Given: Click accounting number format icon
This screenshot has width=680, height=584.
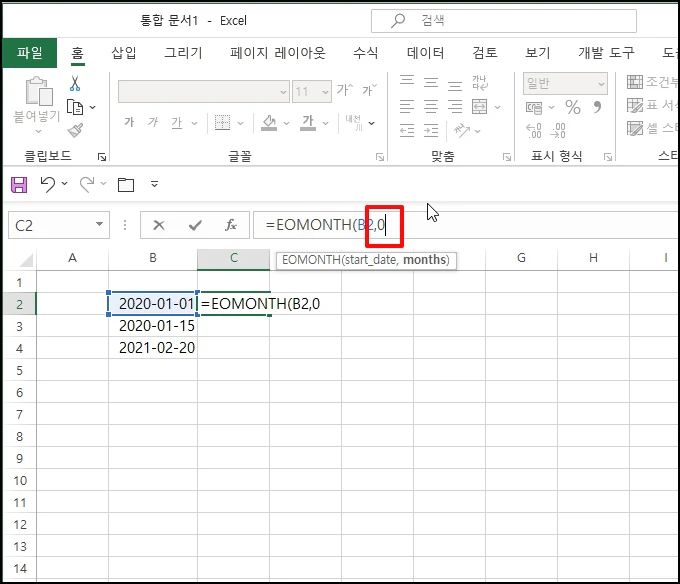Looking at the screenshot, I should pyautogui.click(x=534, y=107).
